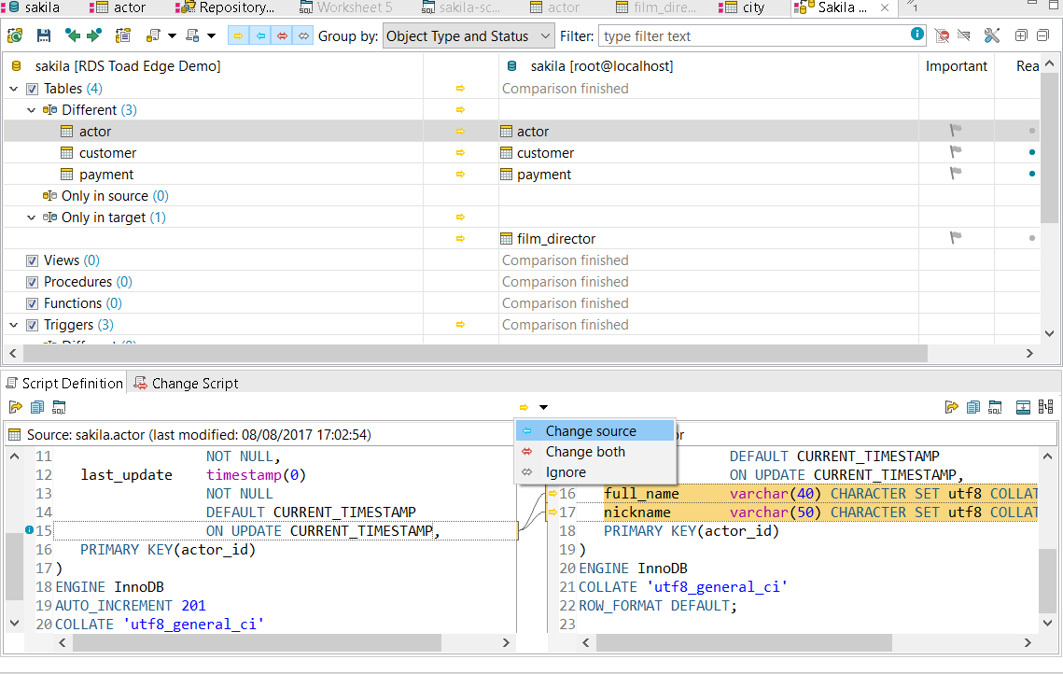
Task: Click the blue info icon in filter box
Action: pyautogui.click(x=917, y=33)
